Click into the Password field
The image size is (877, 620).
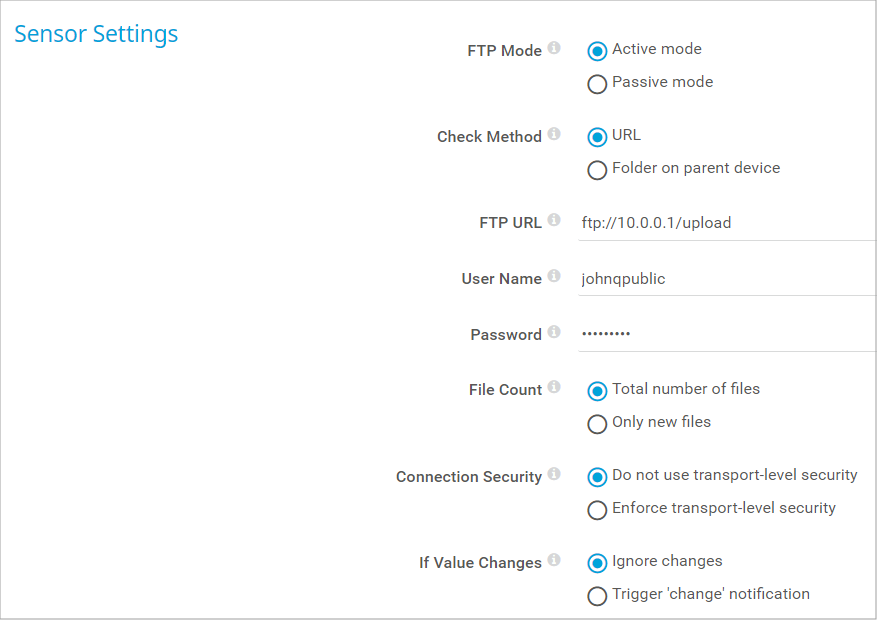pyautogui.click(x=726, y=334)
